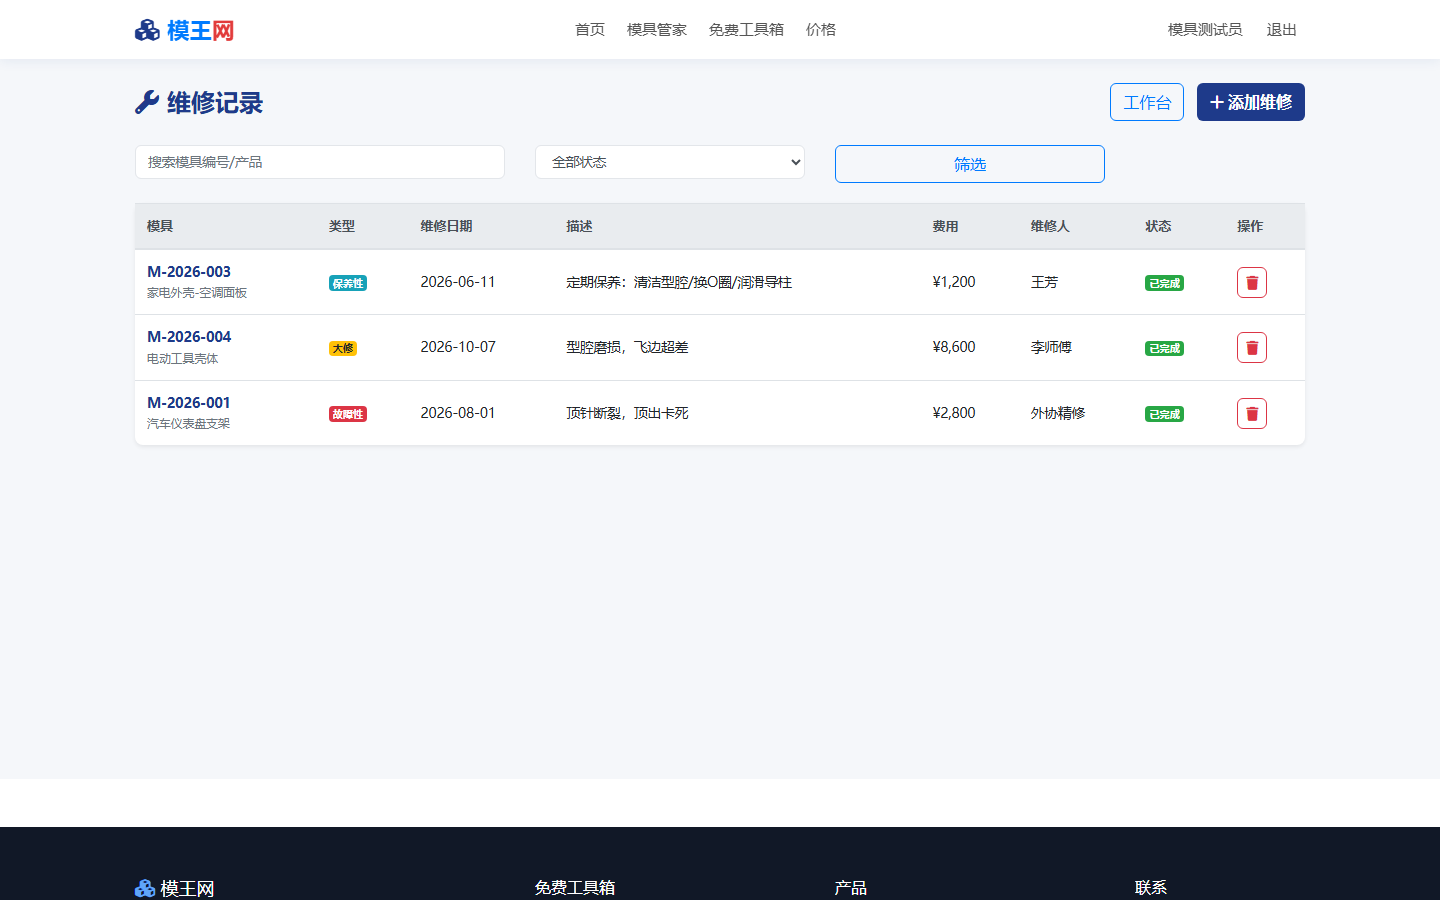Click the 费用 column header
Screen dimensions: 1440x900
point(945,226)
